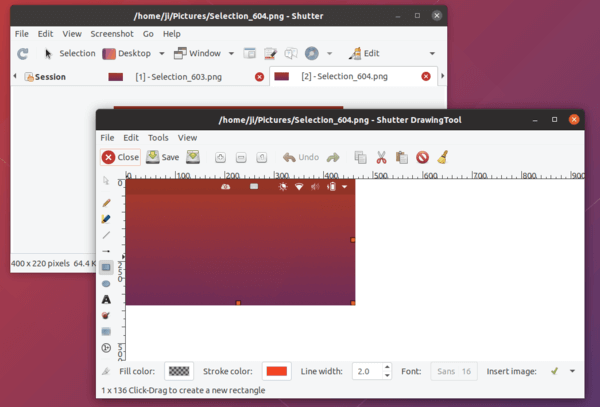Click the redo-screenshot refresh icon in Shutter
This screenshot has height=407, width=600.
(x=23, y=54)
